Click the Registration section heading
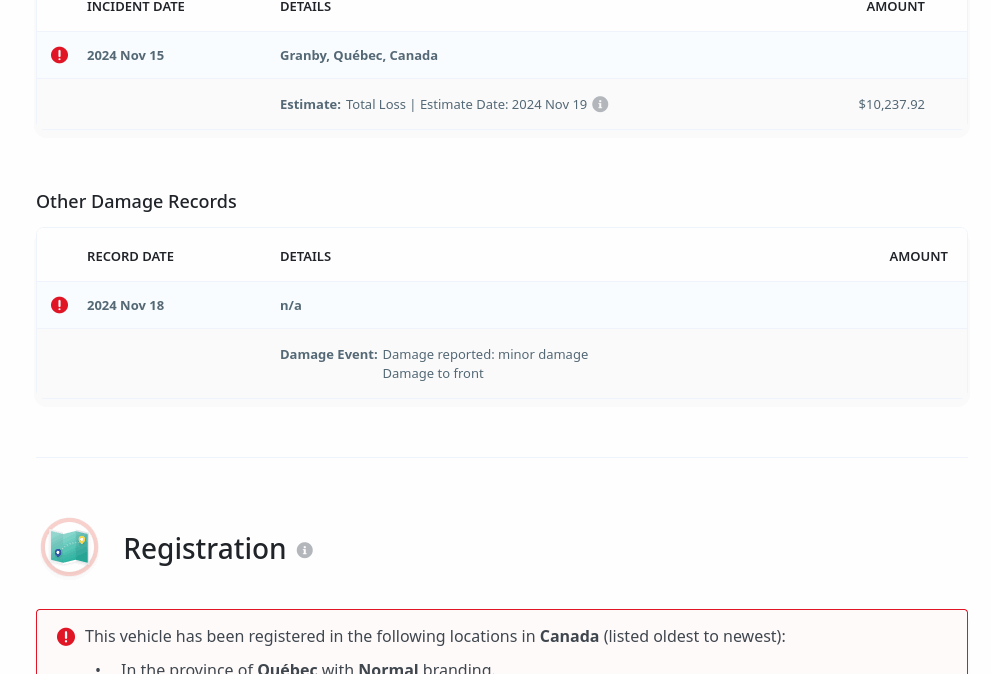 coord(204,549)
